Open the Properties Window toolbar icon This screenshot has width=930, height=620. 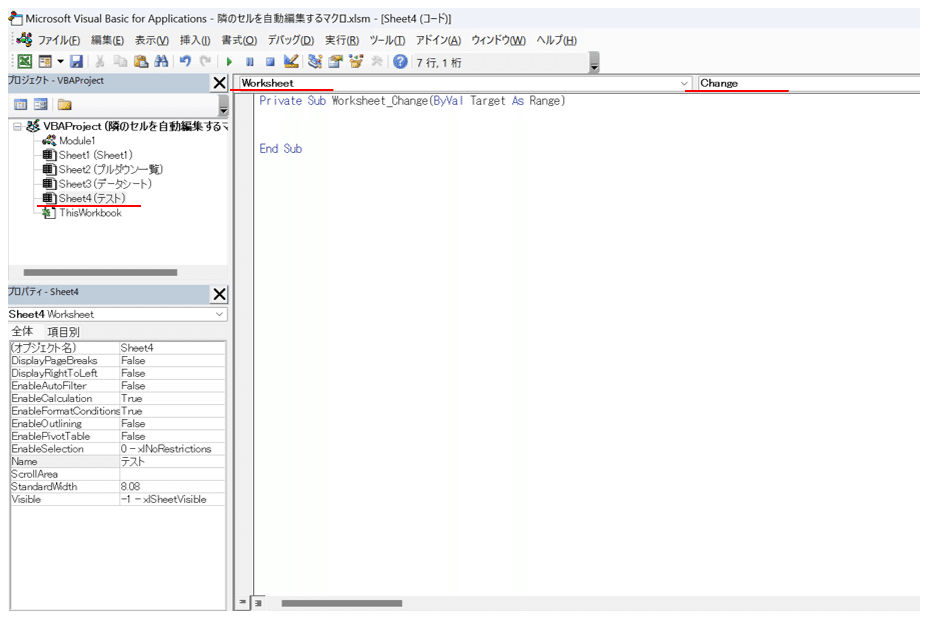point(335,61)
